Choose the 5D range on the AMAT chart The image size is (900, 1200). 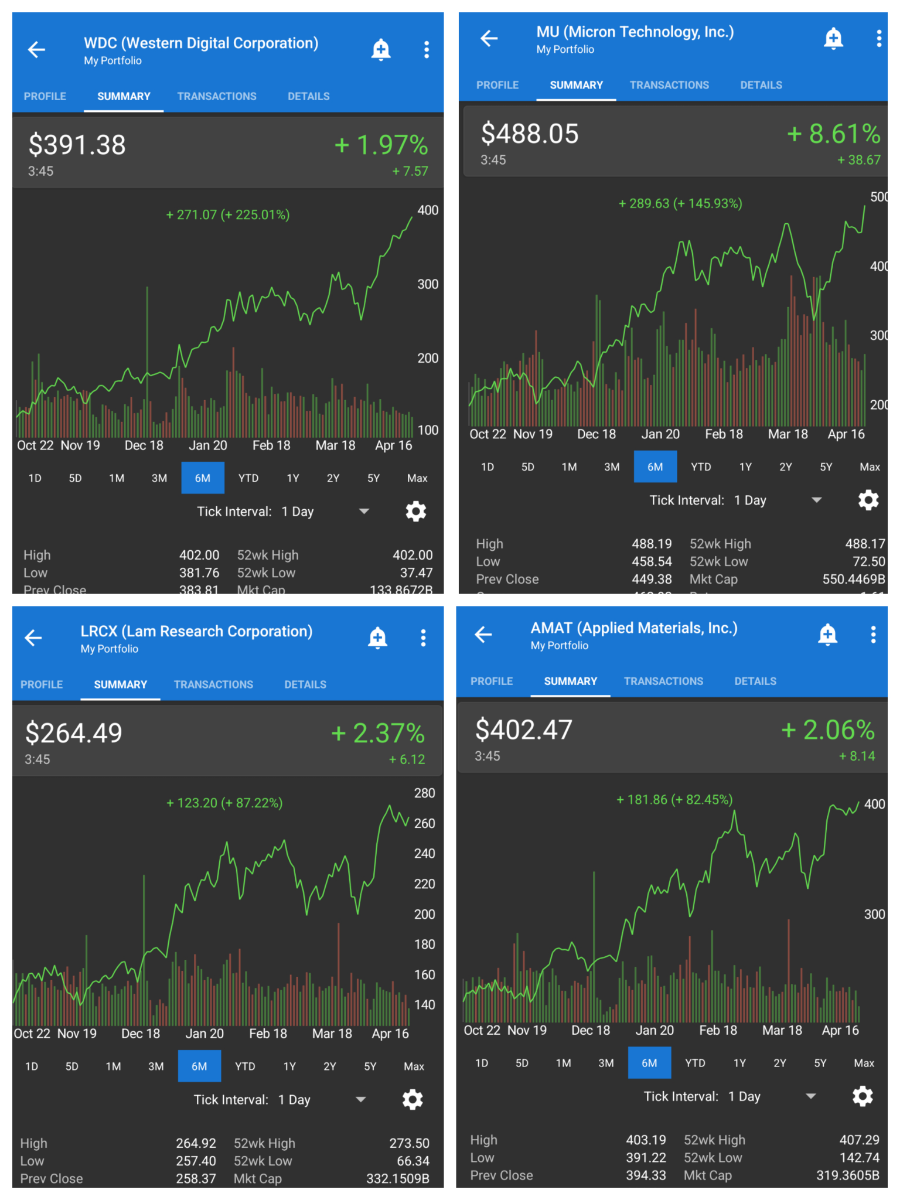522,1063
